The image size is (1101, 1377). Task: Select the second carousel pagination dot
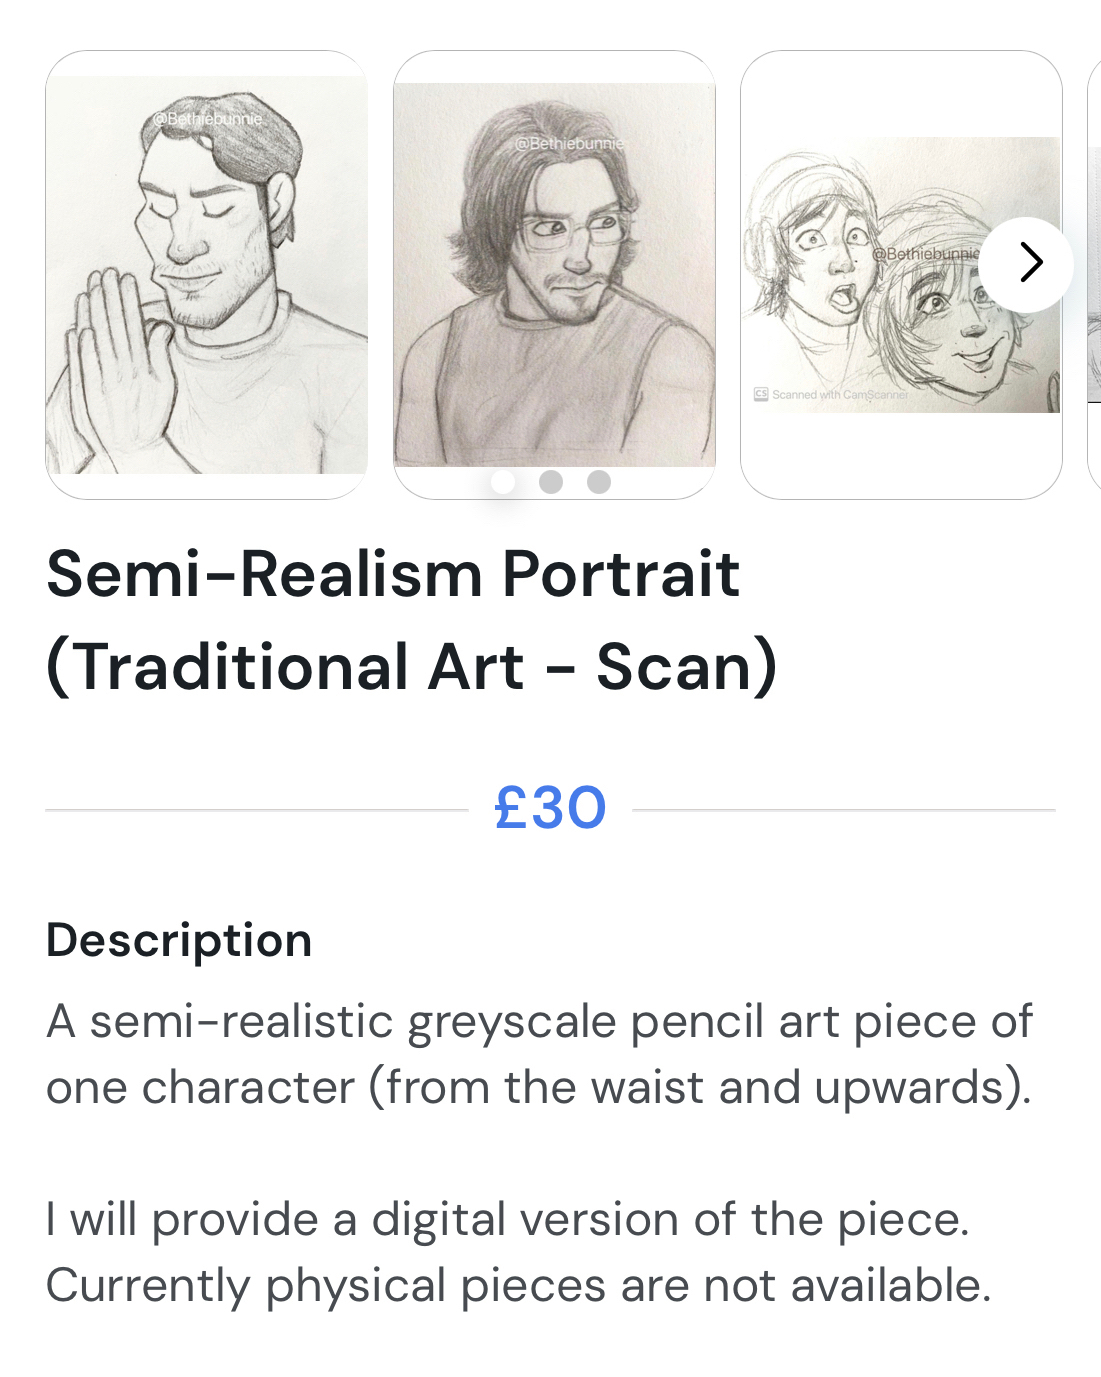click(551, 482)
